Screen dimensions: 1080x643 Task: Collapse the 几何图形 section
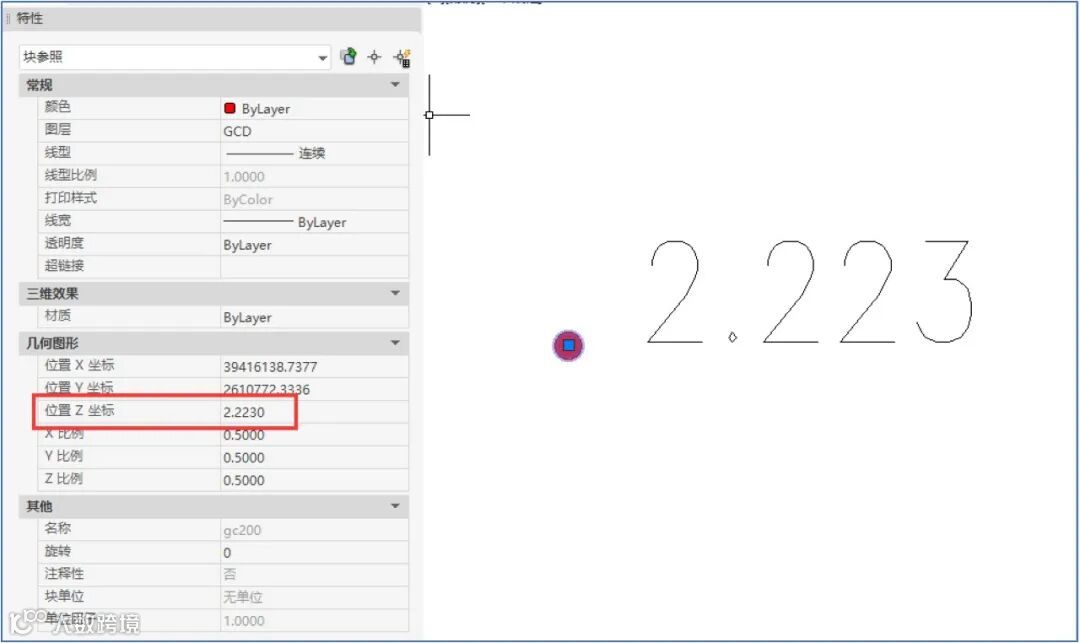coord(395,343)
